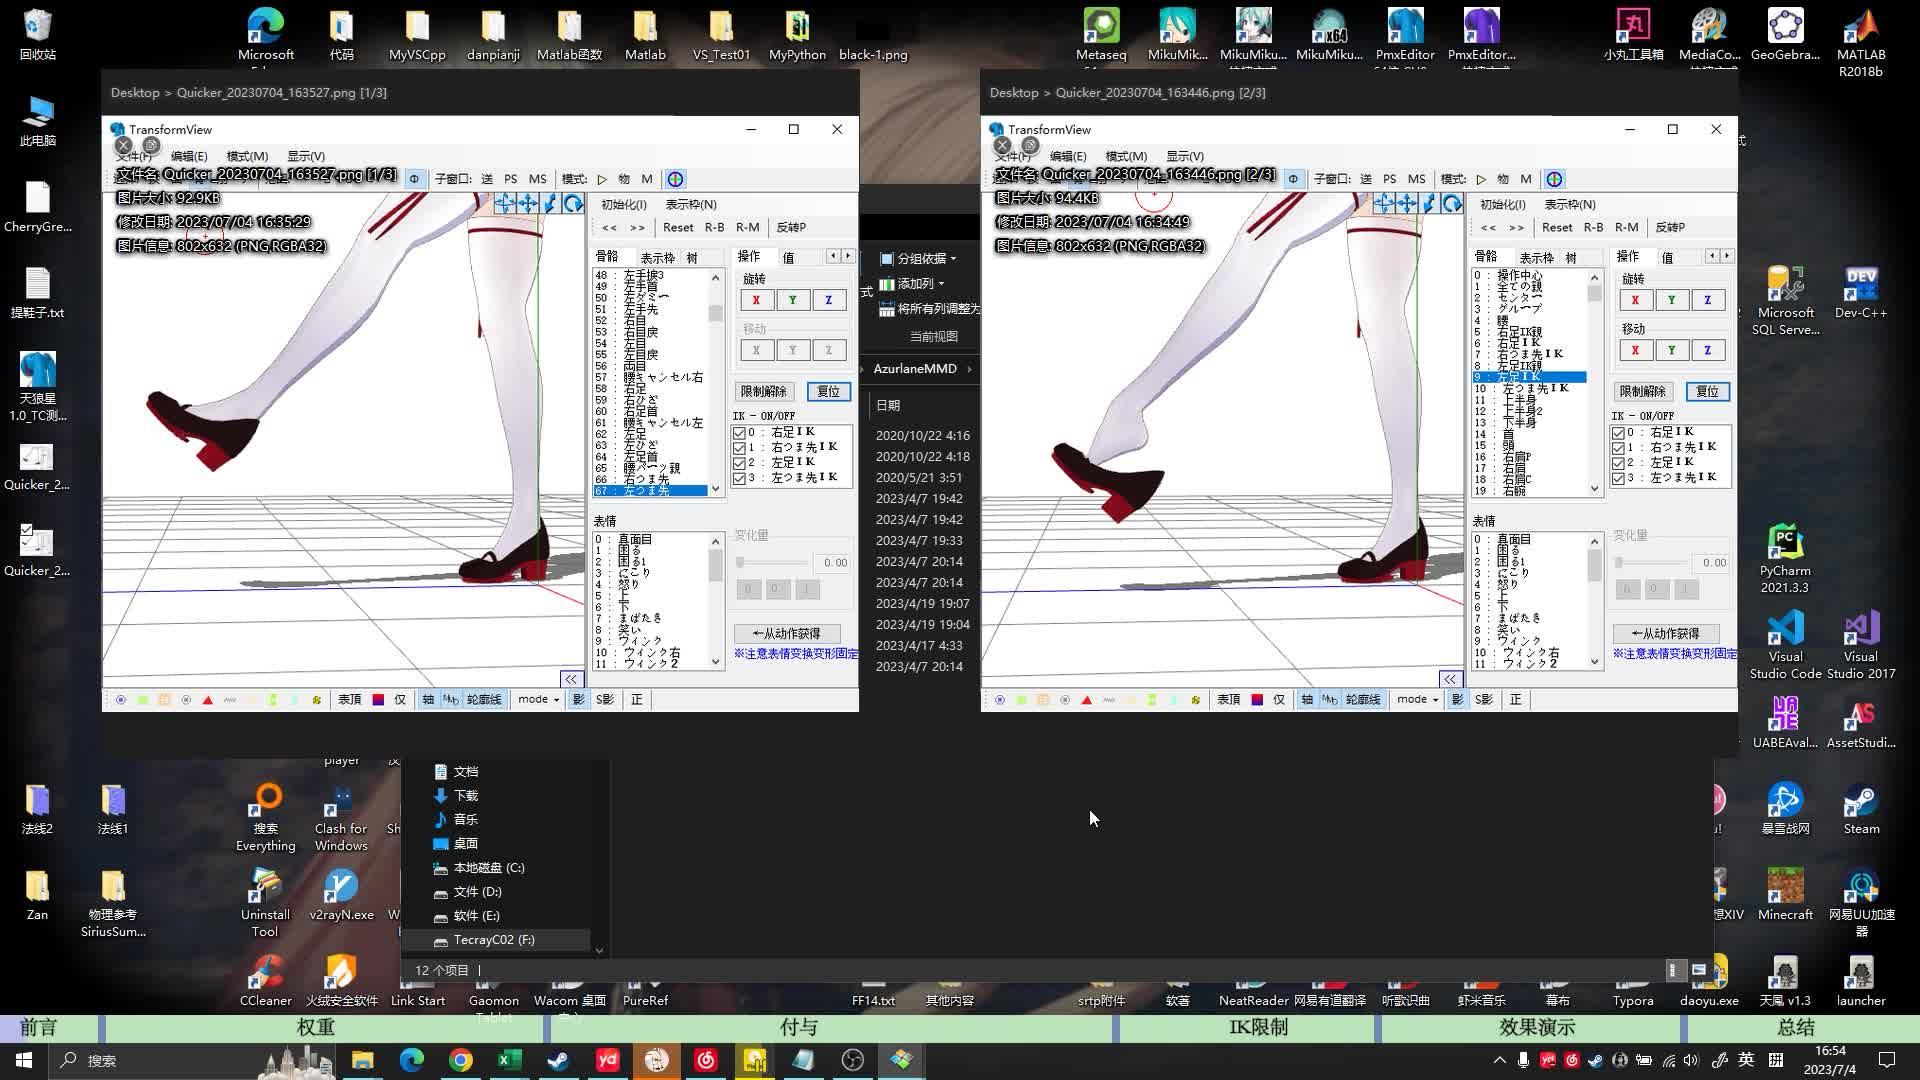Switch to the 表示枠 tab in right window

pyautogui.click(x=1536, y=258)
